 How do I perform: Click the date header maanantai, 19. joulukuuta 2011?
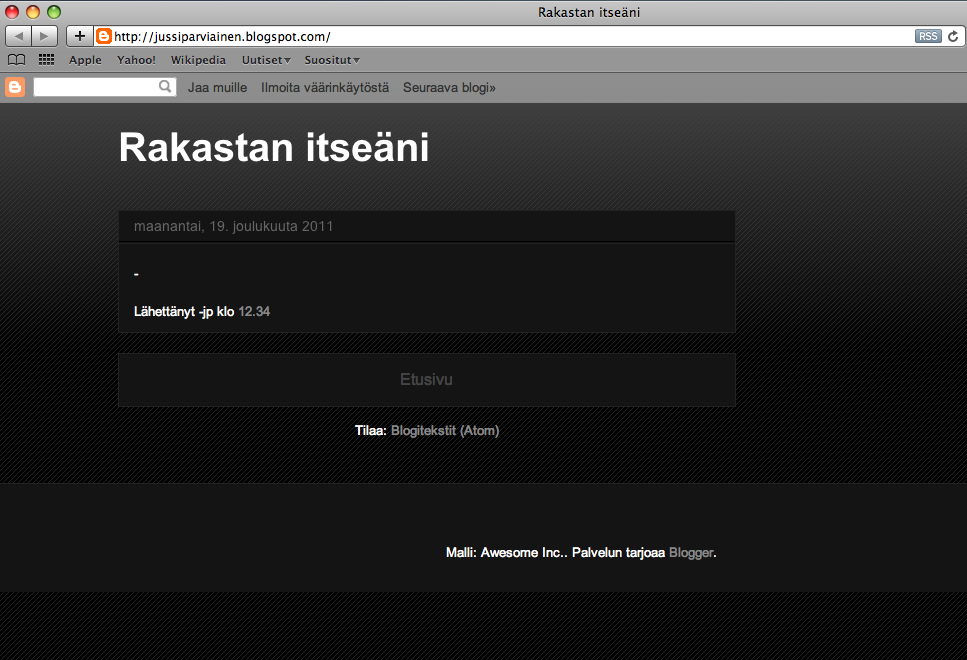point(233,226)
